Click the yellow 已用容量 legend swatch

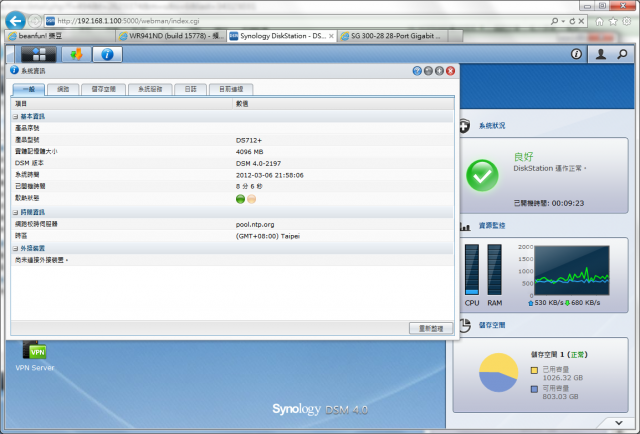point(534,370)
